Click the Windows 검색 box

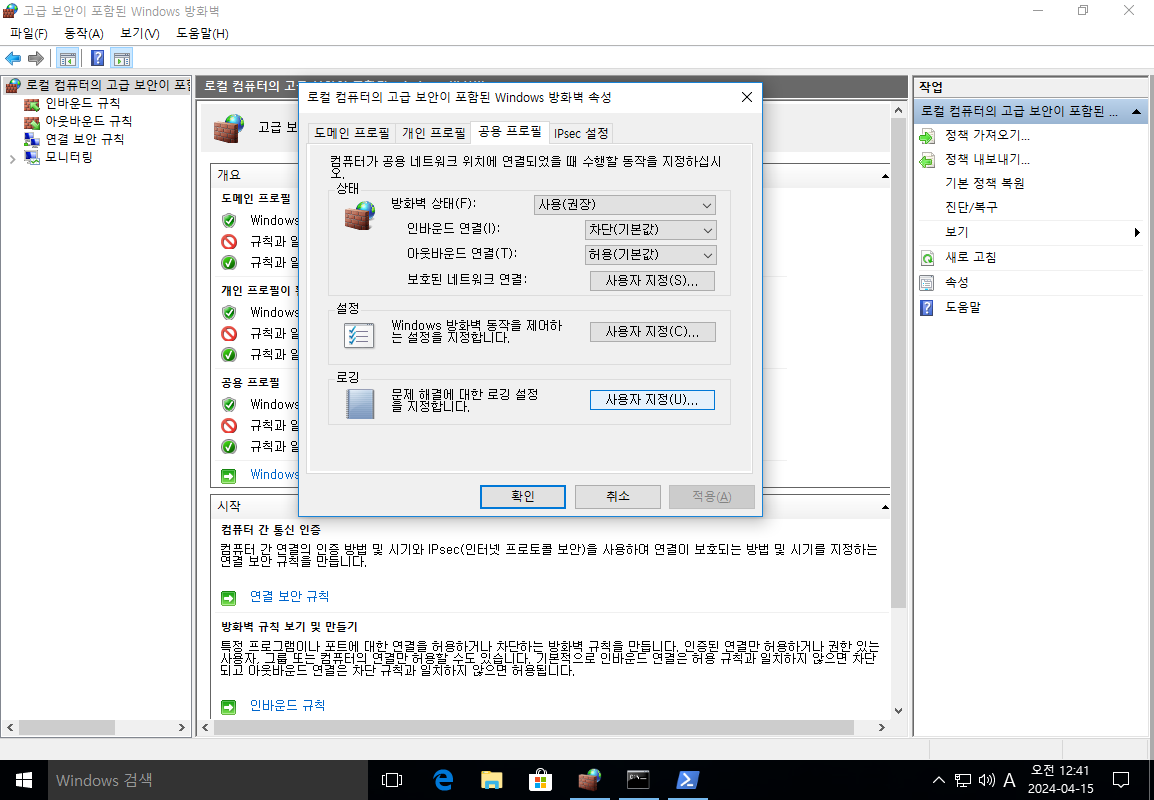coord(208,780)
